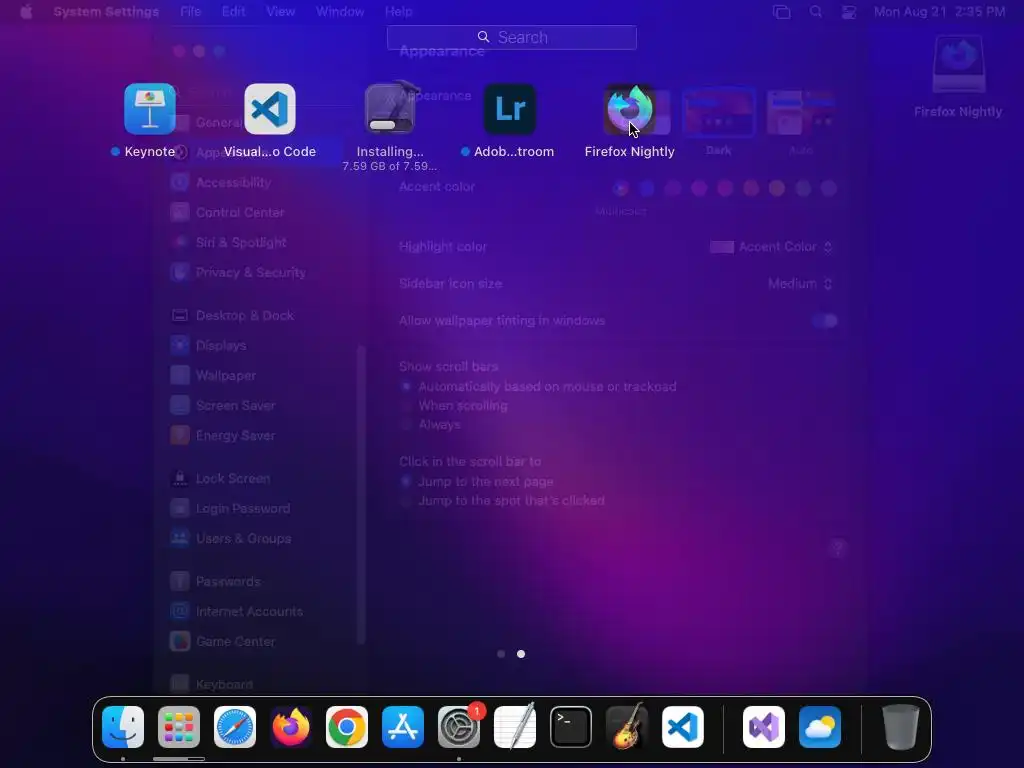Launch Firefox Nightly from Launchpad

coord(630,109)
